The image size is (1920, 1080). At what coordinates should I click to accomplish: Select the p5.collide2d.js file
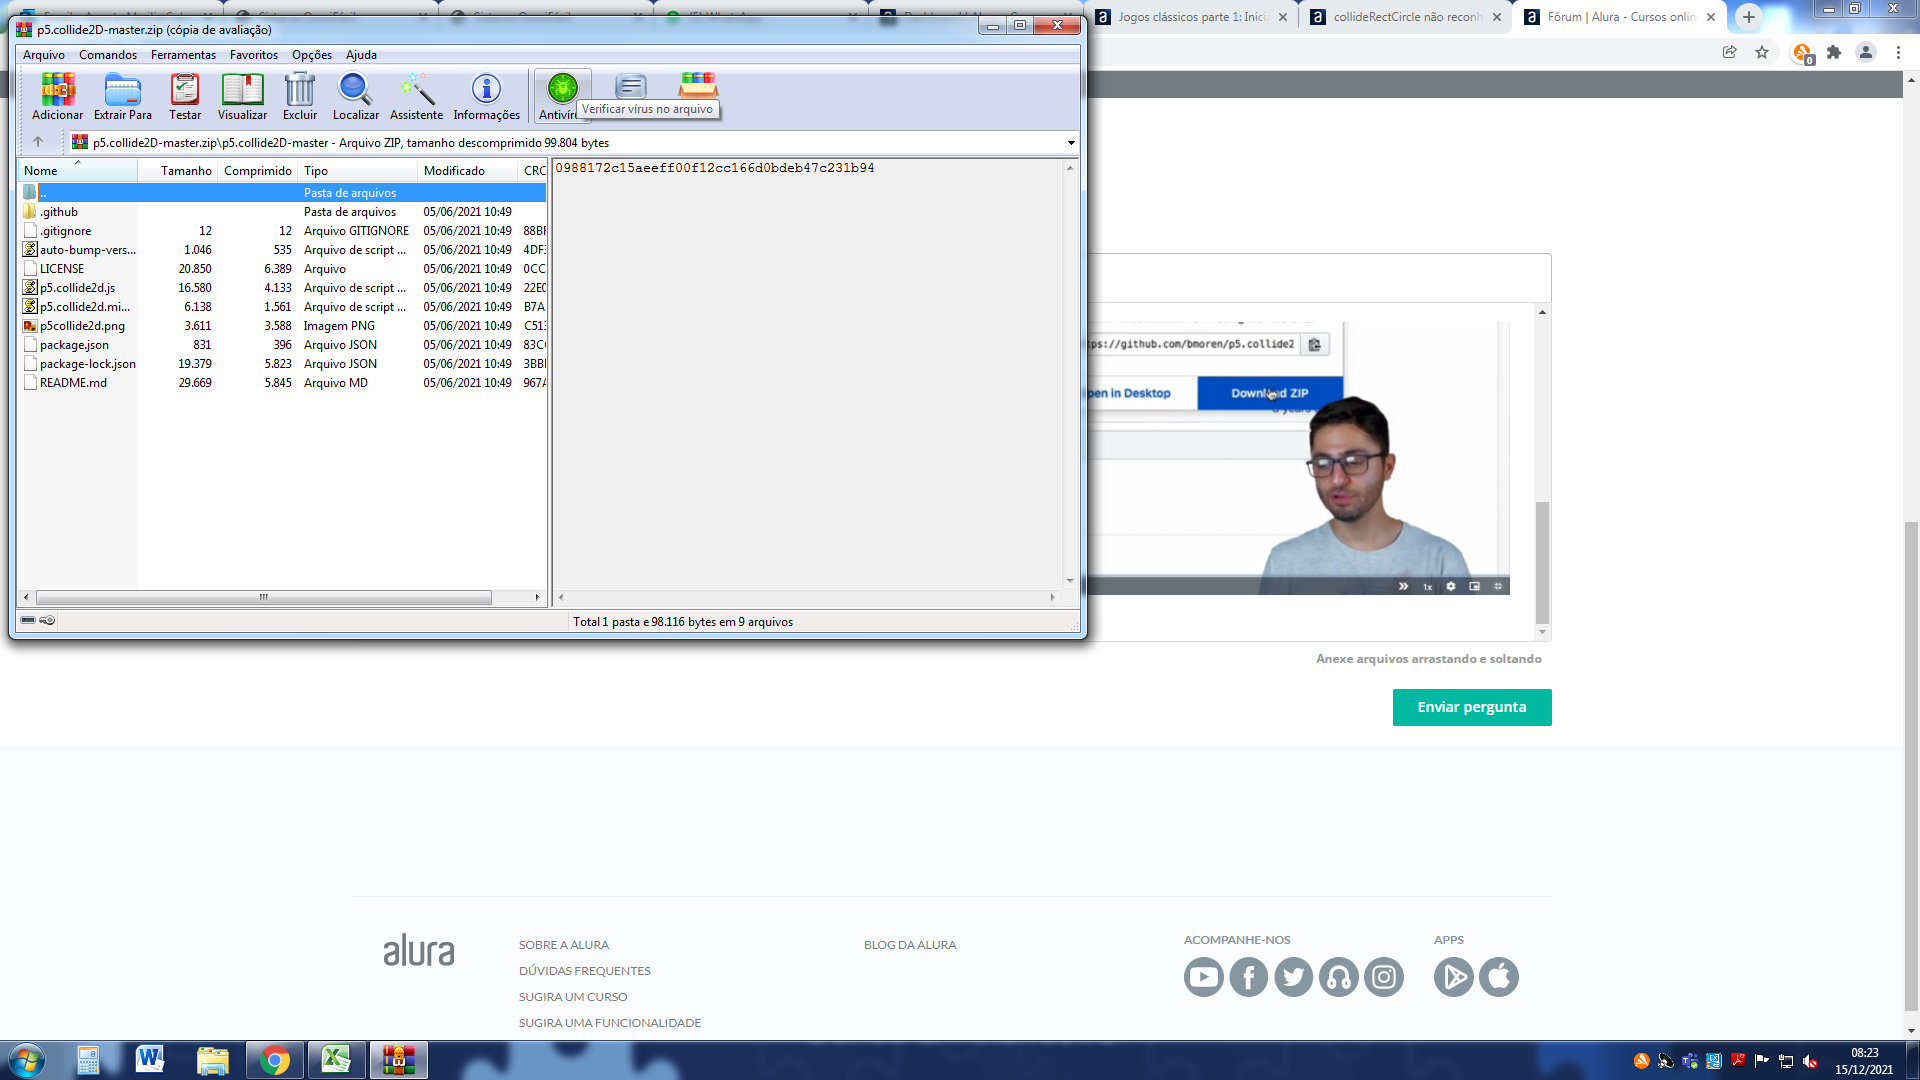pyautogui.click(x=282, y=288)
